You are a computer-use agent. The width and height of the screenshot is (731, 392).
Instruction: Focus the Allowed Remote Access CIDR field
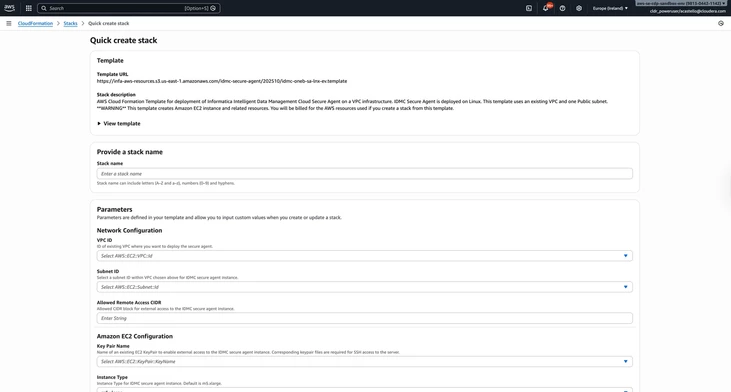365,318
